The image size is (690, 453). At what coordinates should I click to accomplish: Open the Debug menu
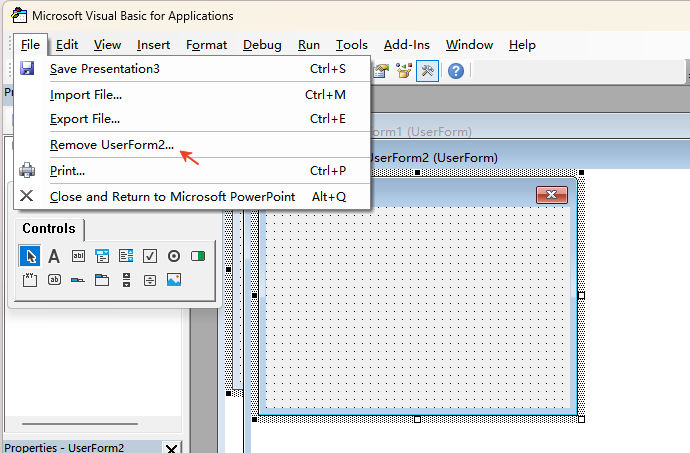[x=262, y=45]
